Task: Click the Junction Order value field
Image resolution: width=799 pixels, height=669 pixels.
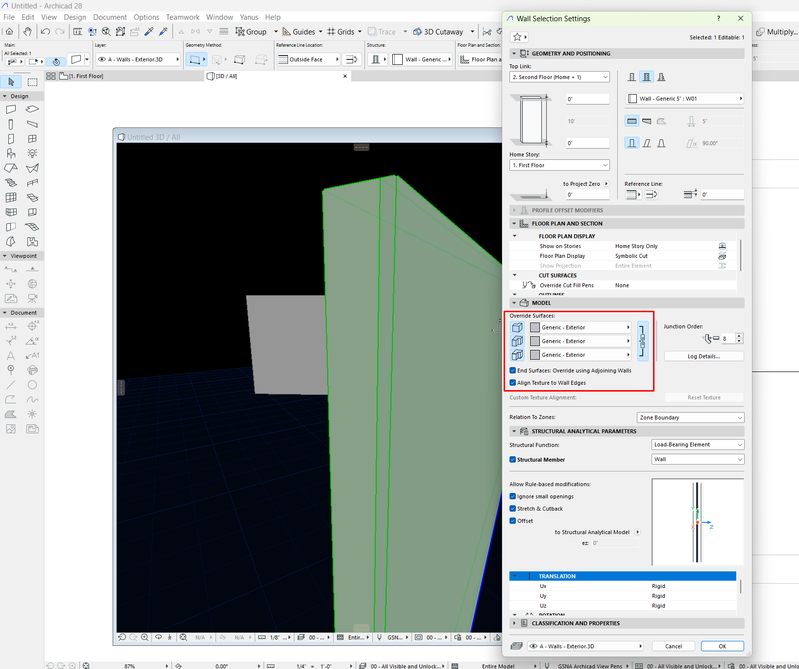Action: [x=725, y=338]
